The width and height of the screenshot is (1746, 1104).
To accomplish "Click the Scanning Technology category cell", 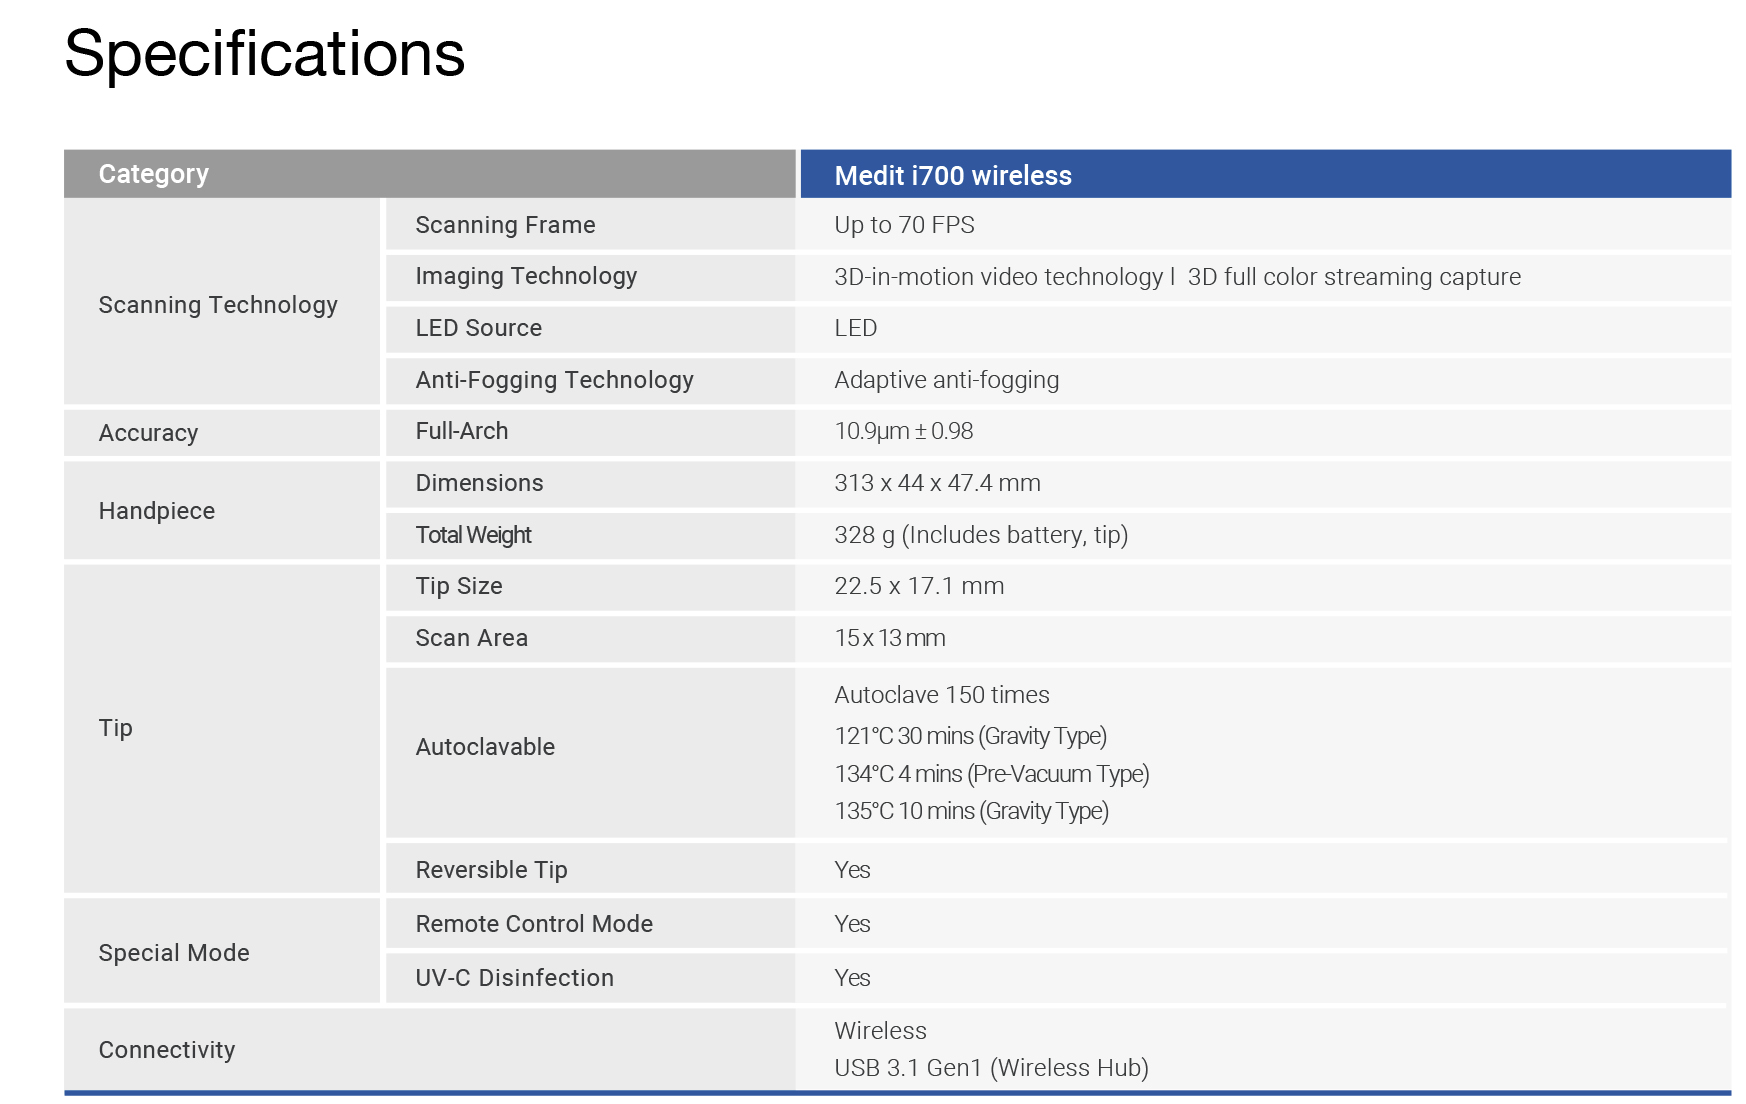I will point(217,305).
